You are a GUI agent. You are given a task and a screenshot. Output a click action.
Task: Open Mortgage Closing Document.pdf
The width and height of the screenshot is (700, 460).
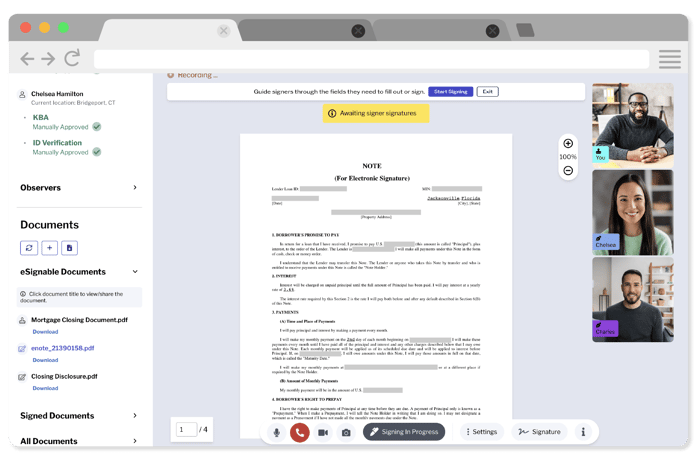(79, 320)
